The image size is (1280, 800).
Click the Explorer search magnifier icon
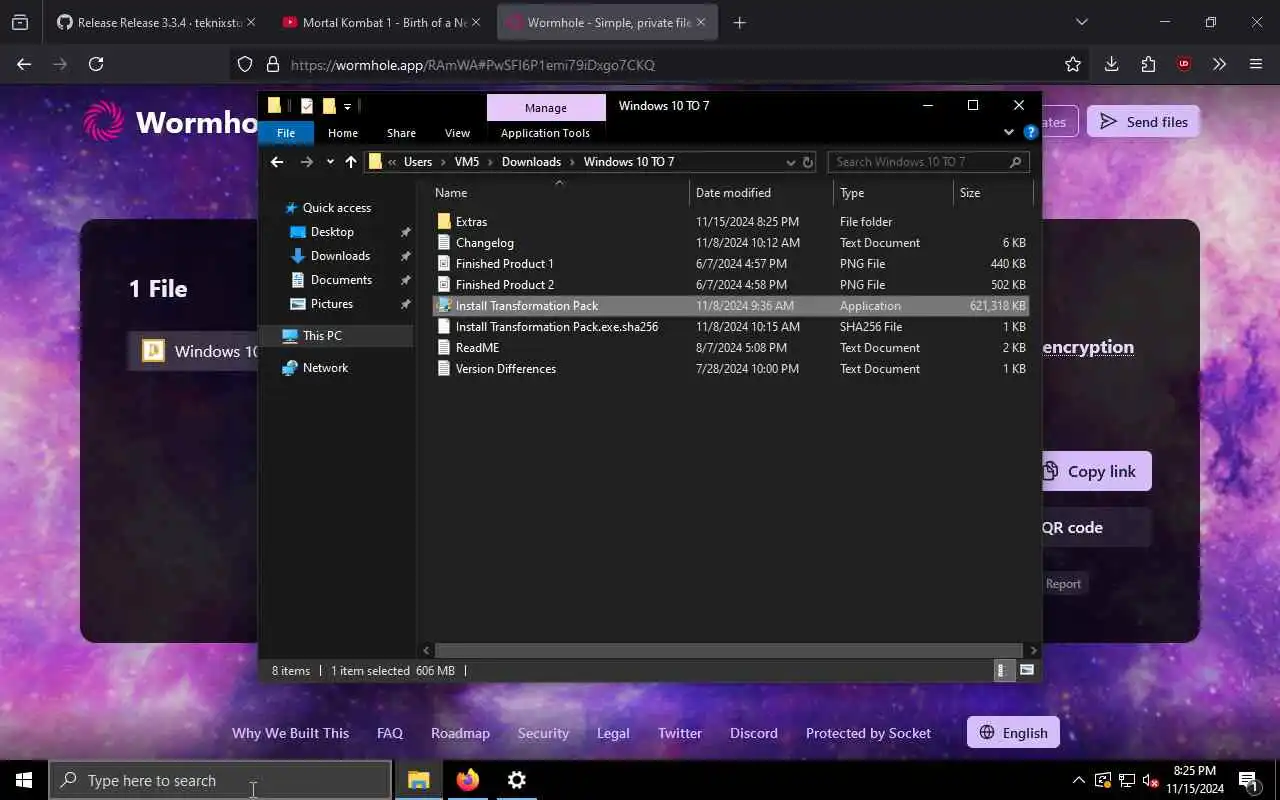(1015, 162)
